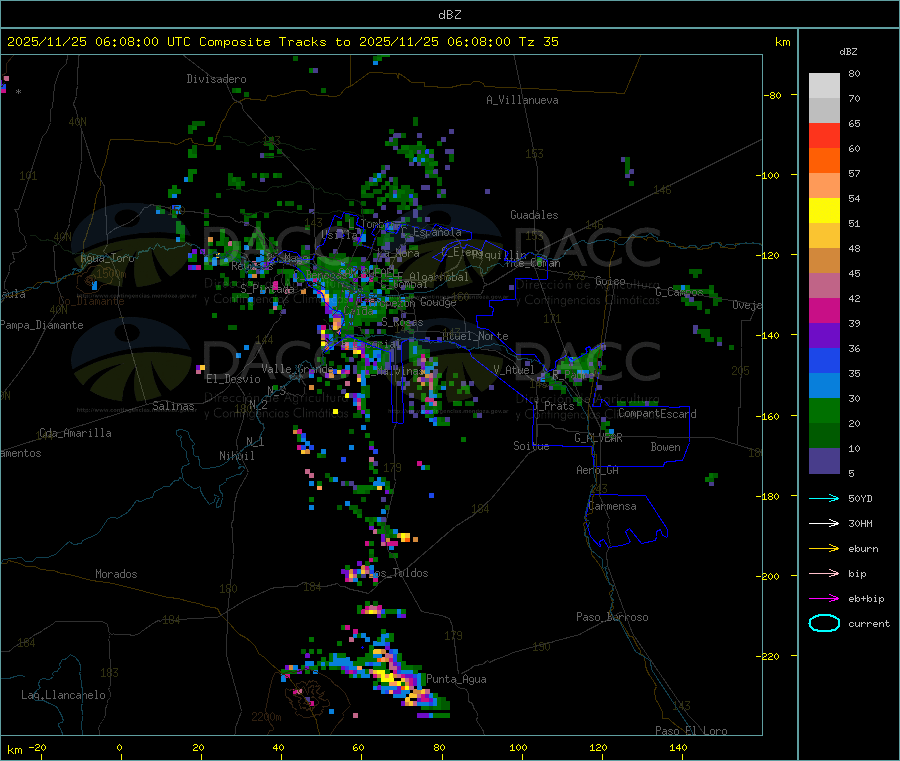Screen dimensions: 900x761
Task: Click the Cda_Amarilla map label
Action: (x=75, y=433)
